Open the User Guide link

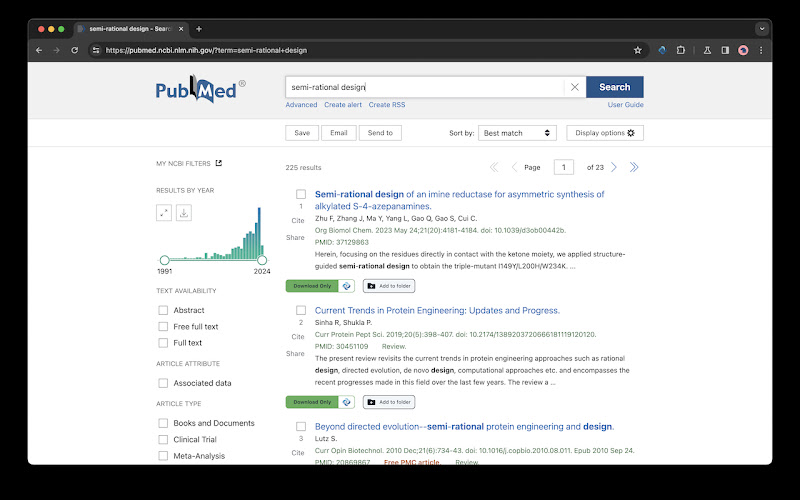pos(625,105)
